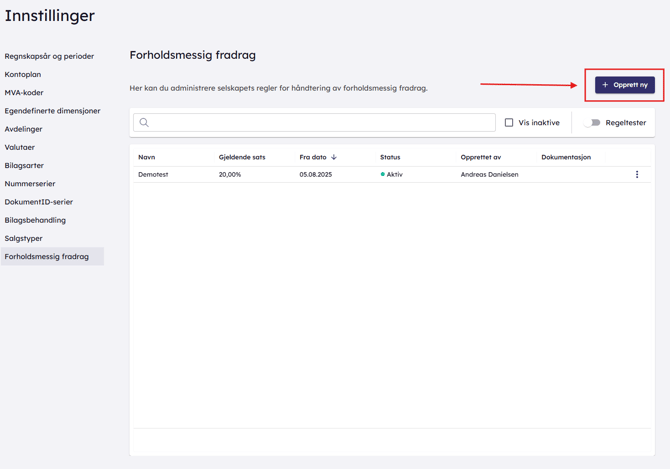
Task: Enable the Vis inaktive checkbox
Action: click(x=509, y=123)
